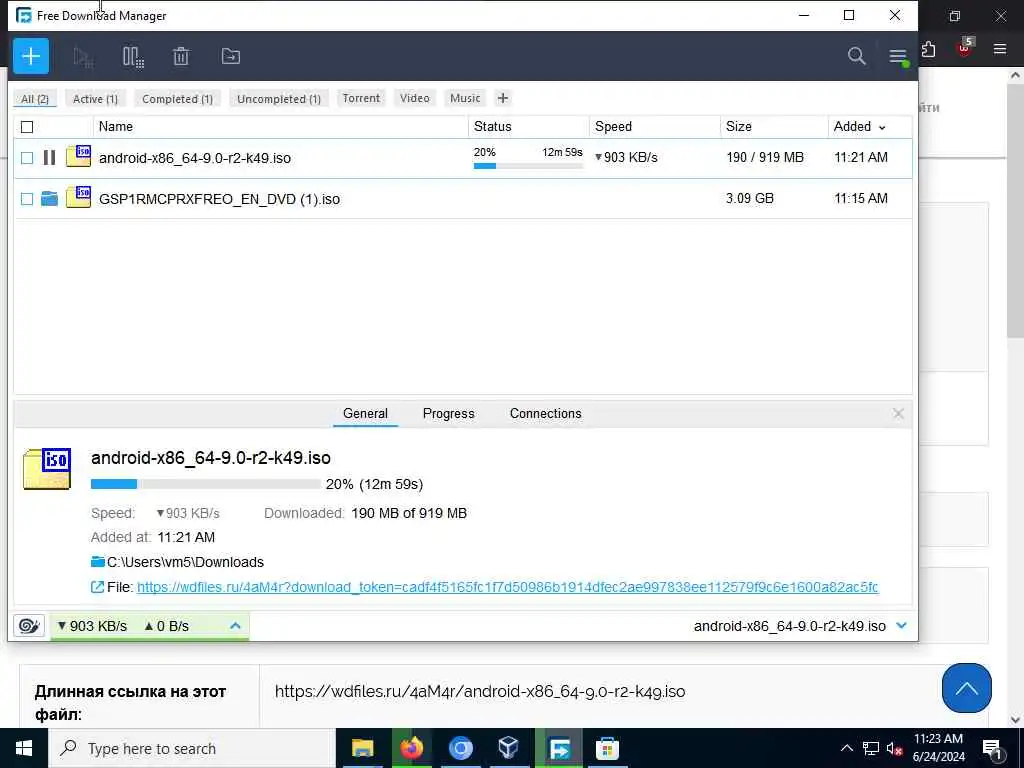Screen dimensions: 1024x768
Task: Click browser scroll-to-top round arrow button
Action: [x=967, y=688]
